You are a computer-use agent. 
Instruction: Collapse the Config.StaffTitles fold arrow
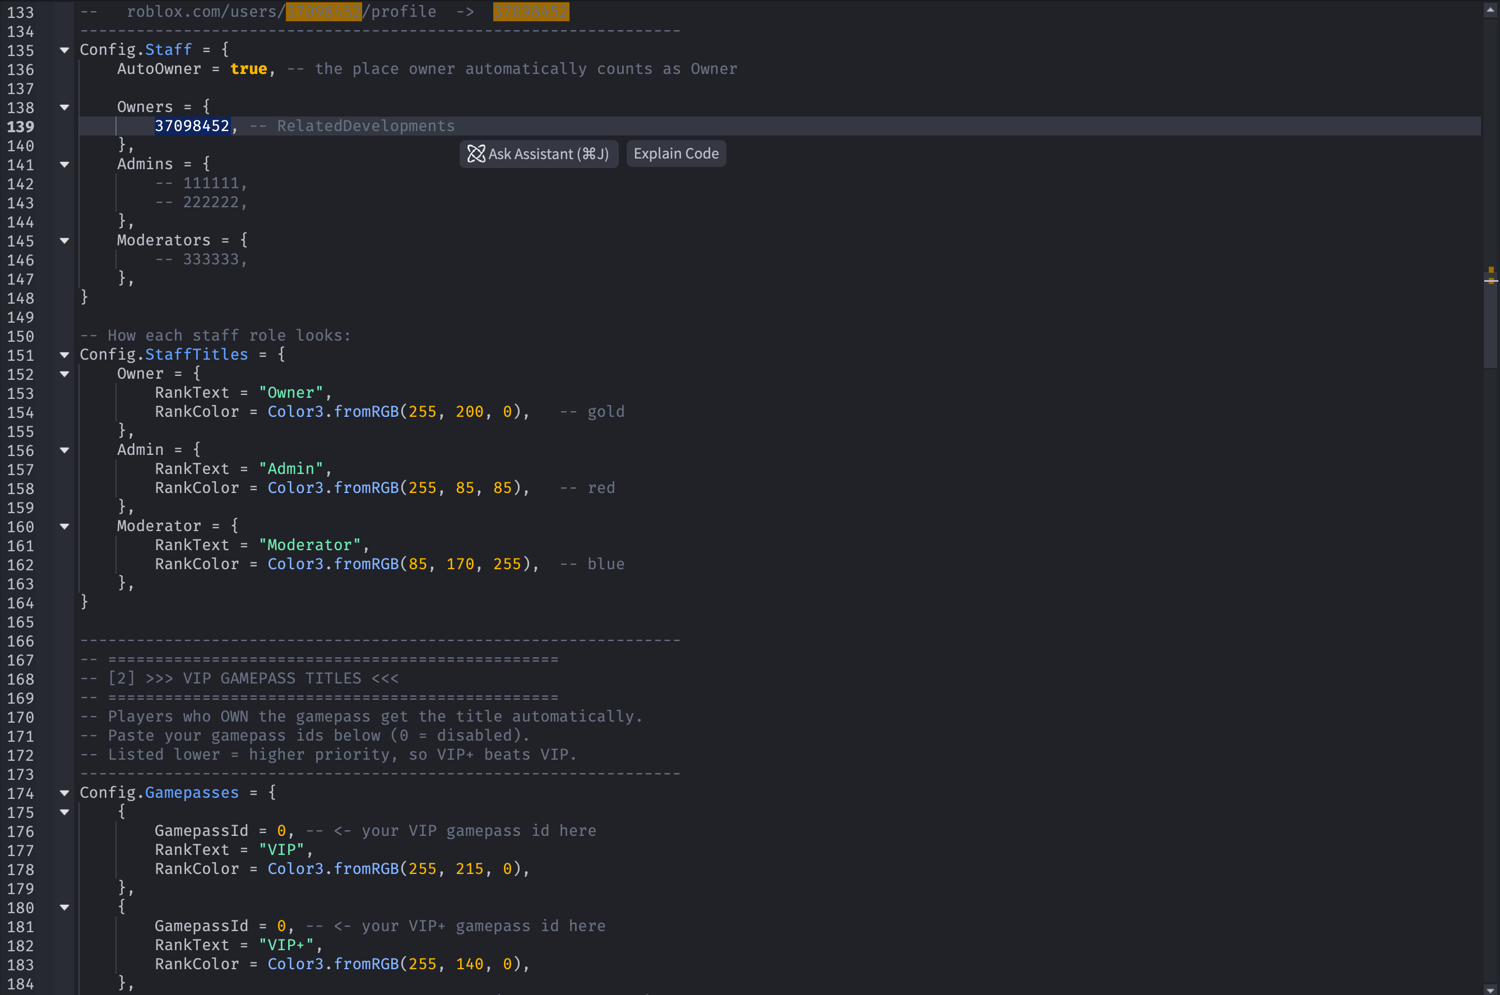pyautogui.click(x=64, y=355)
